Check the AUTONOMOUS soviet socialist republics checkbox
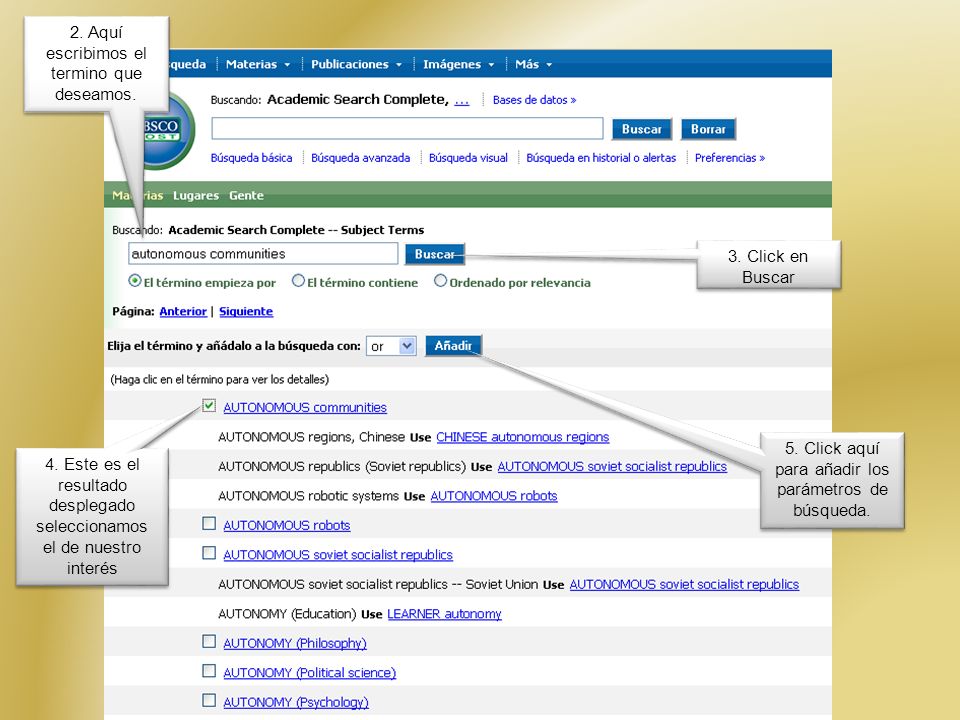The height and width of the screenshot is (720, 960). [209, 553]
